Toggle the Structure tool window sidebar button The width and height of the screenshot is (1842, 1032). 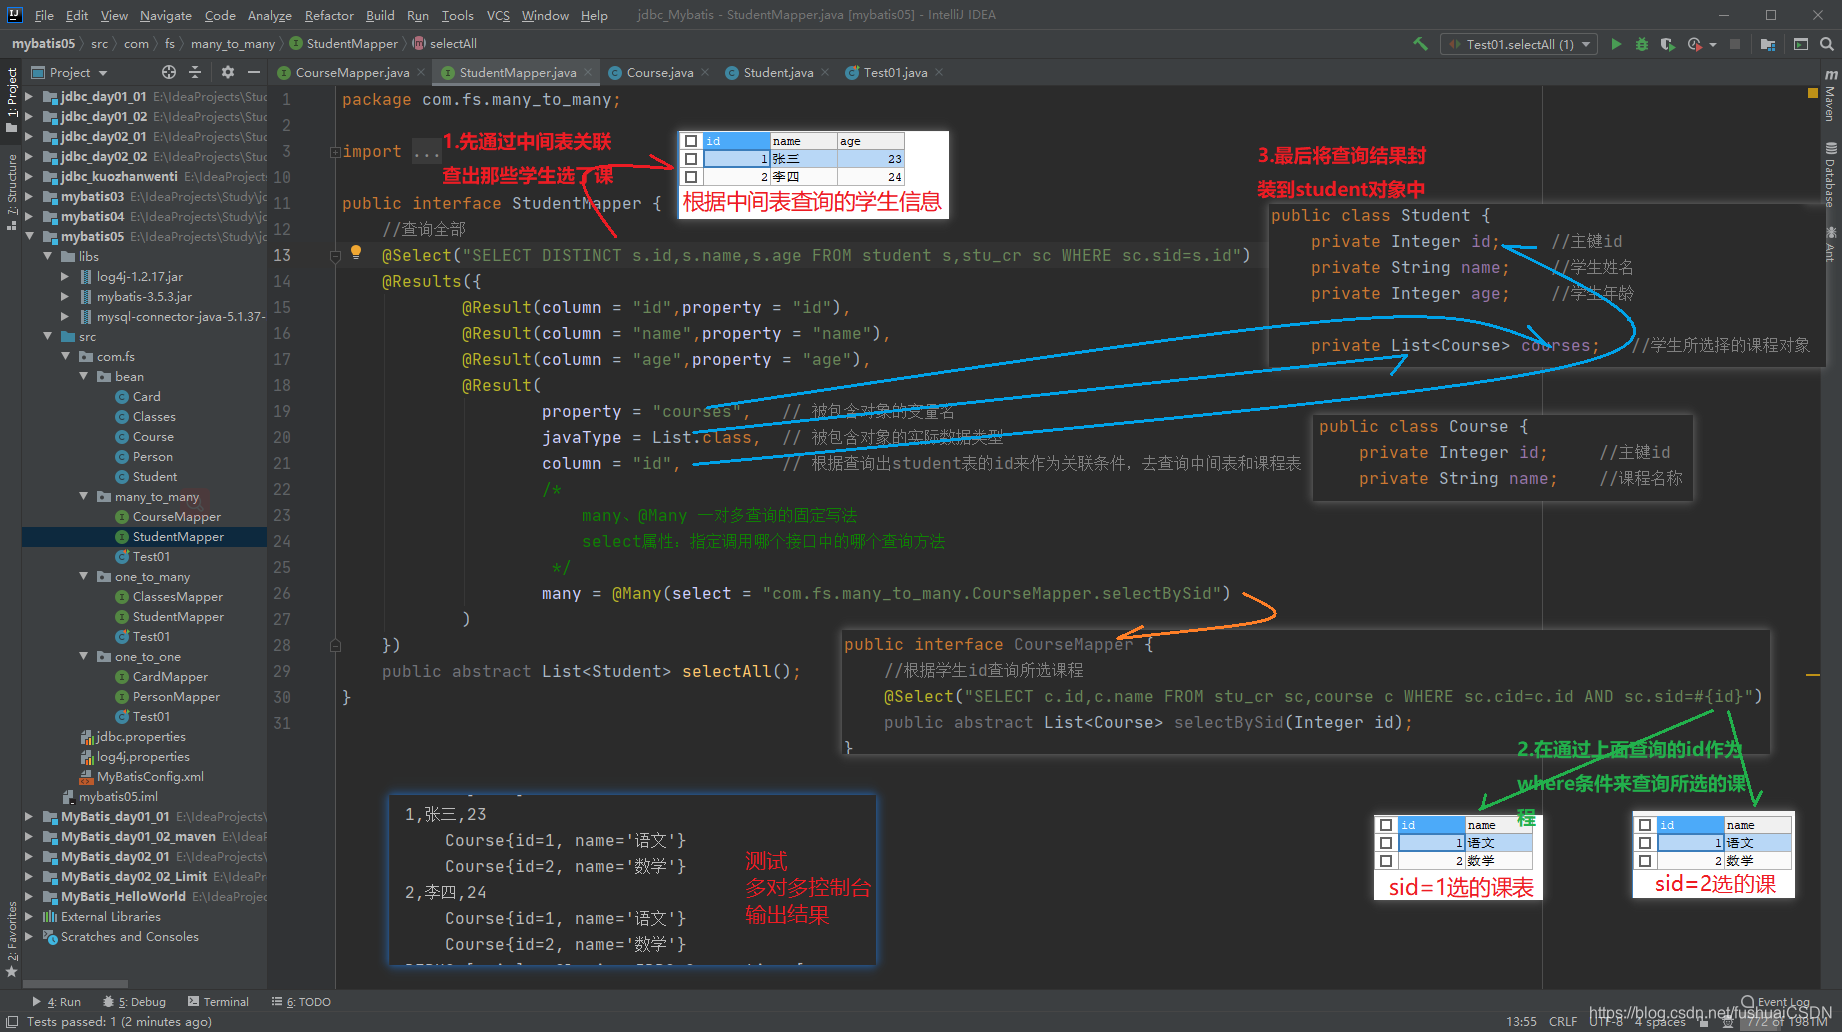pos(11,192)
